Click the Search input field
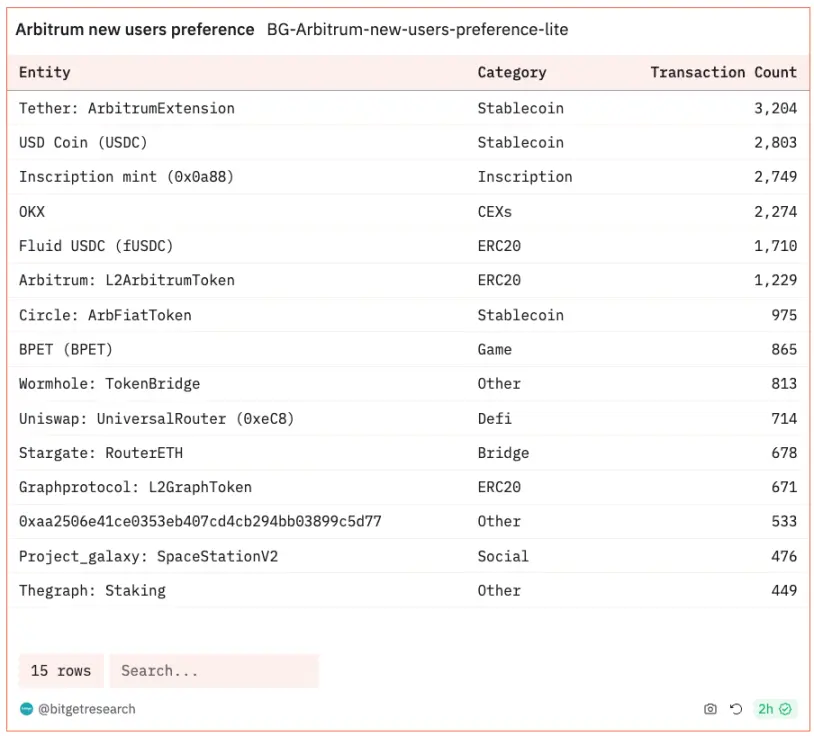 pos(214,671)
